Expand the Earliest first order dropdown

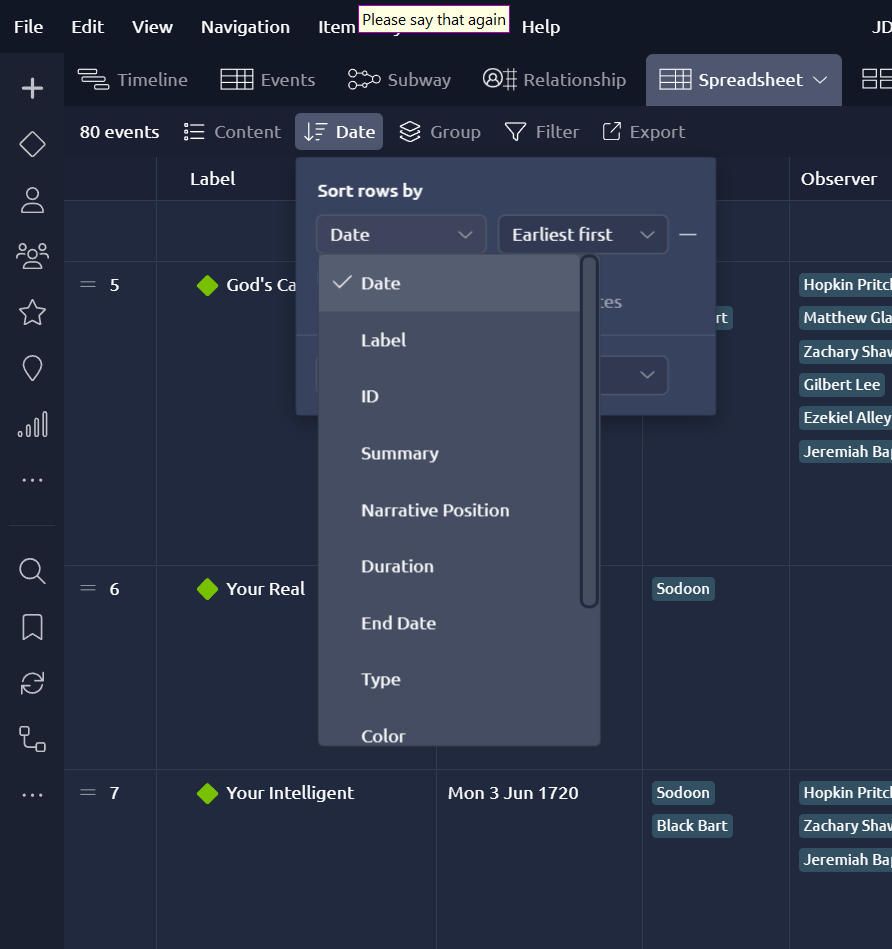click(x=582, y=235)
